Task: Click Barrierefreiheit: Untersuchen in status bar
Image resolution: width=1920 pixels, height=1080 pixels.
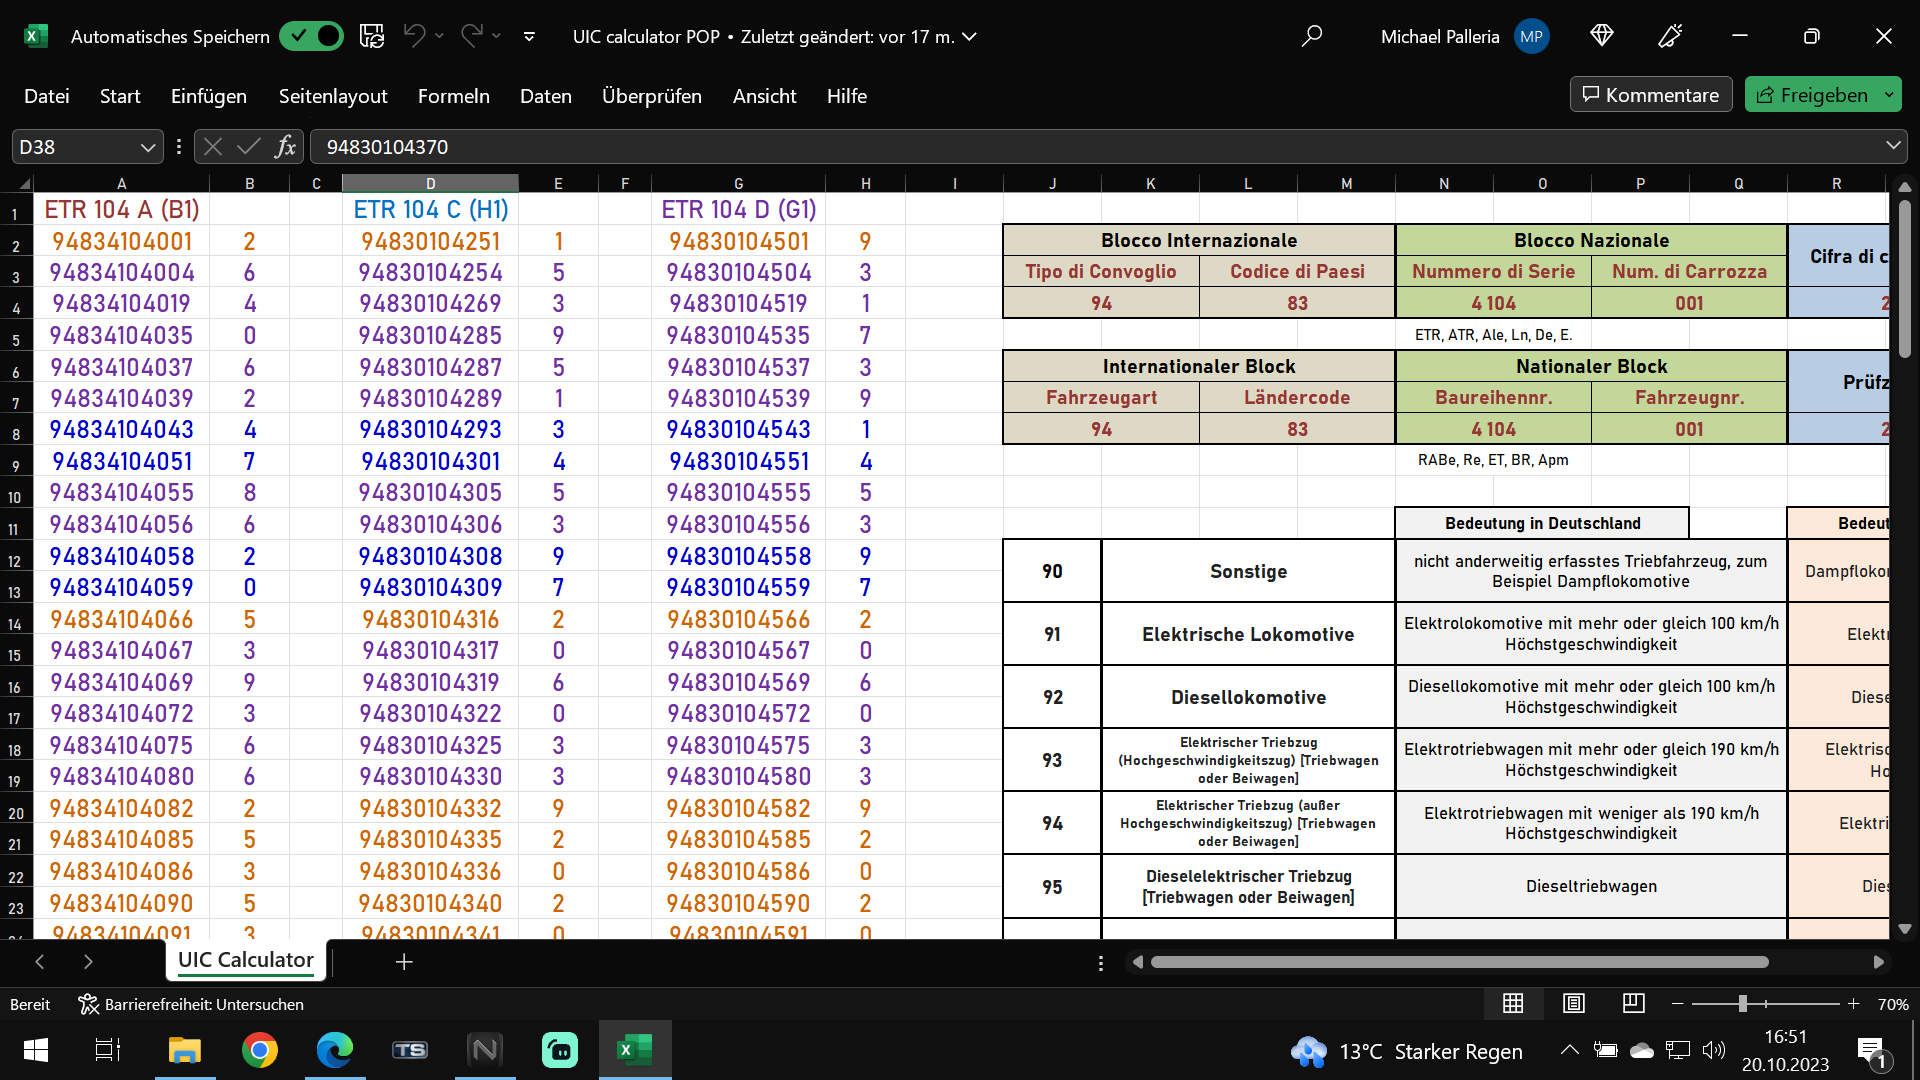Action: [x=191, y=1004]
